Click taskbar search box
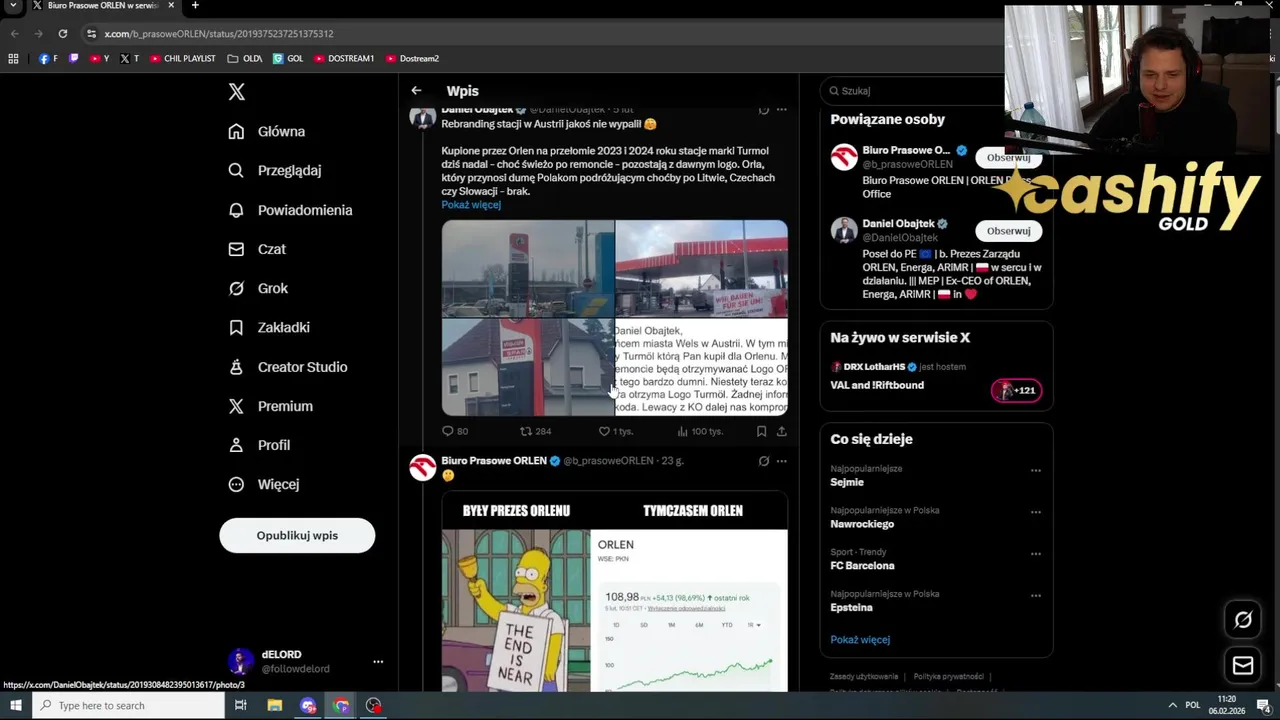1280x720 pixels. point(128,706)
